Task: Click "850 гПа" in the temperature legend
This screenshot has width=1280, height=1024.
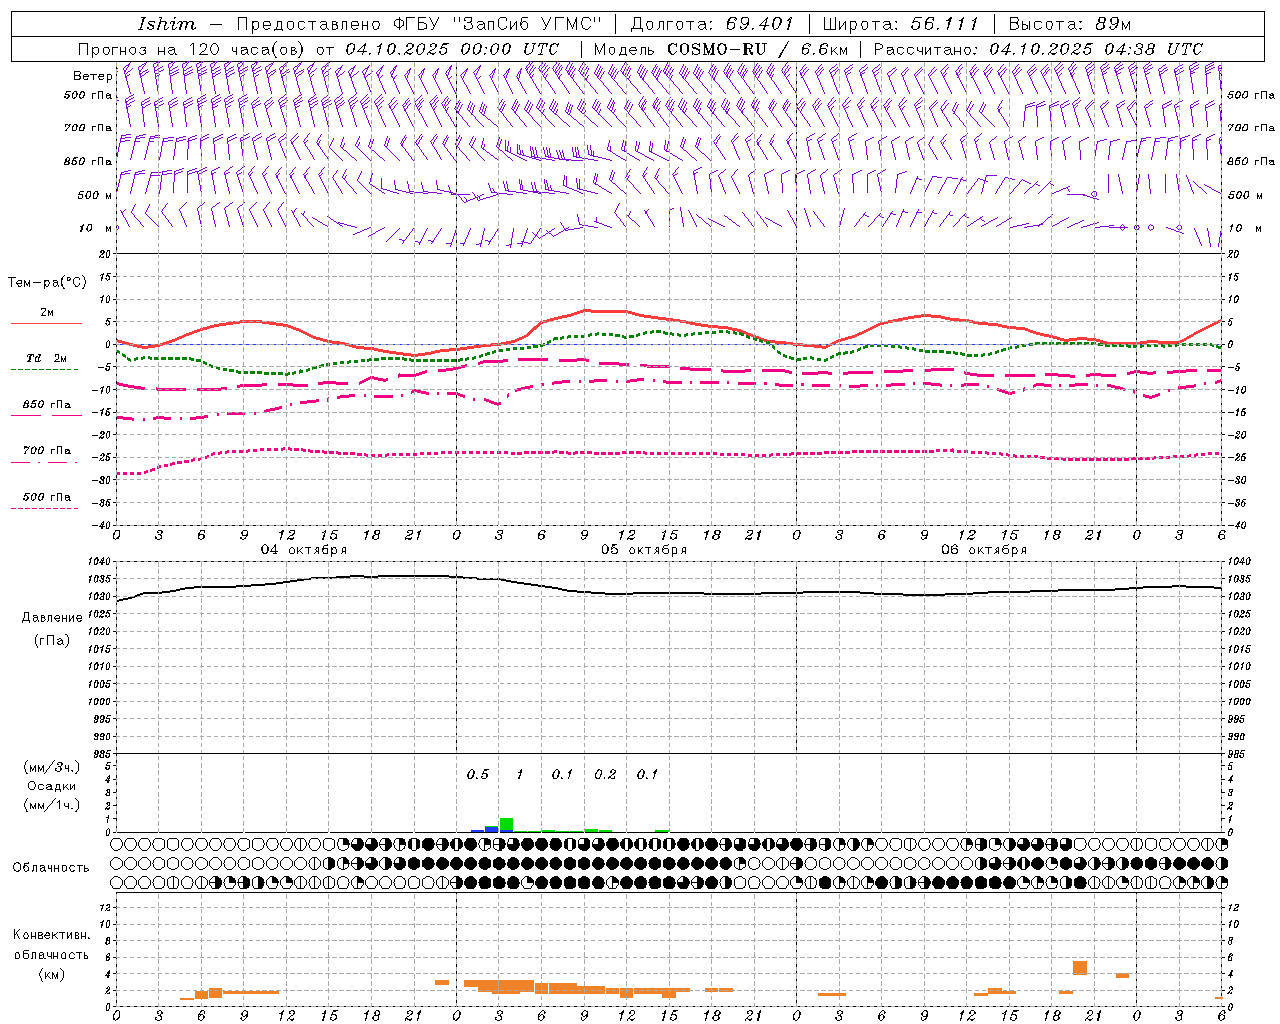Action: tap(47, 405)
